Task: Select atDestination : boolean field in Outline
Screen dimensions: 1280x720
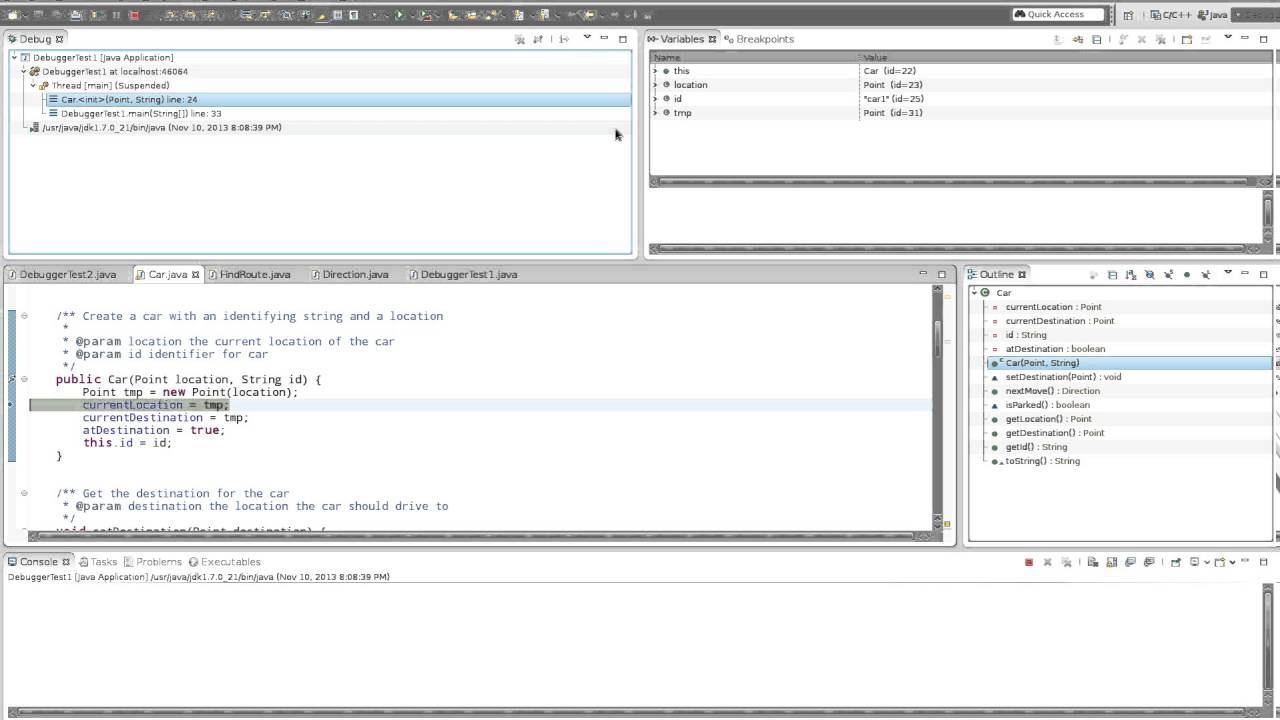Action: tap(1055, 349)
